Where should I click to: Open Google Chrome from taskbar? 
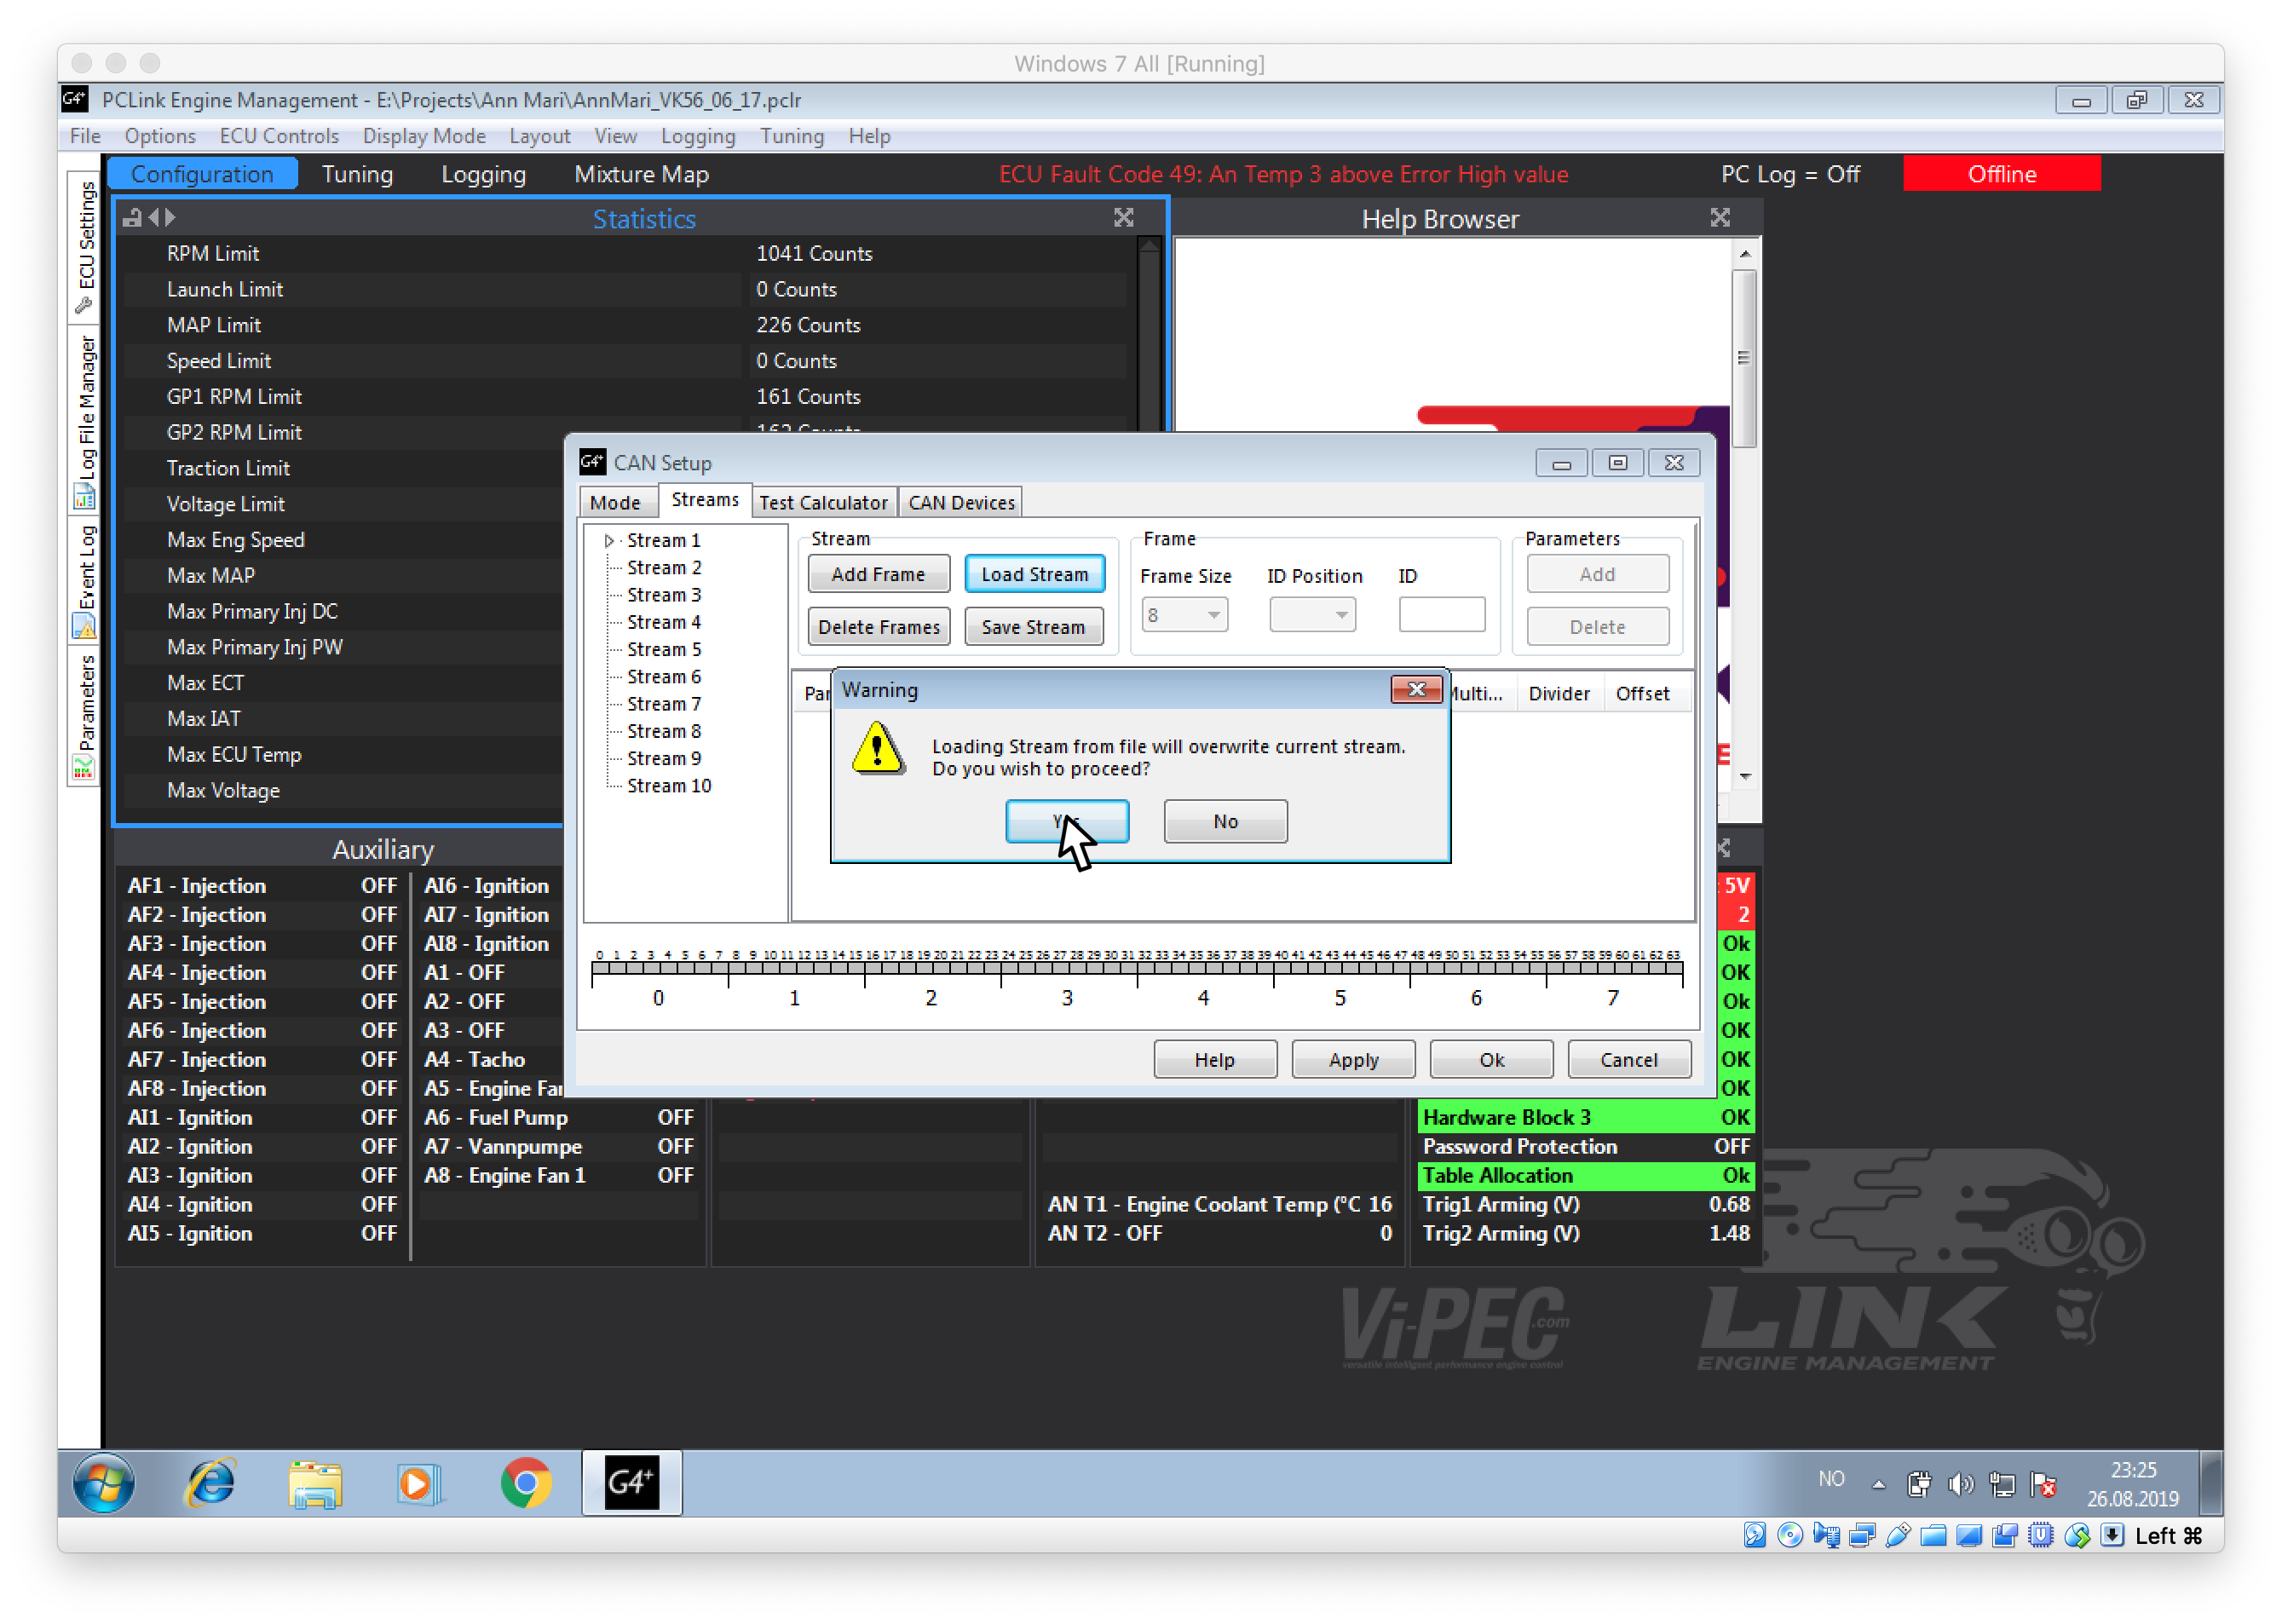coord(525,1482)
